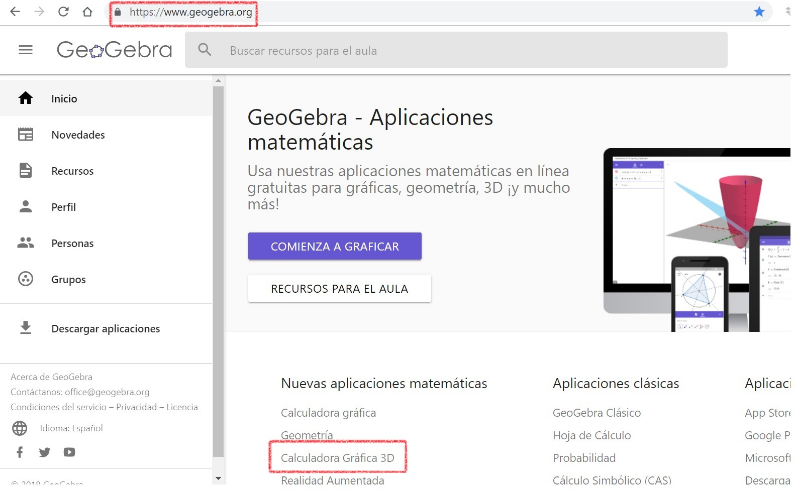Click the devices preview image
Screen dimensions: 800x492
(x=697, y=240)
